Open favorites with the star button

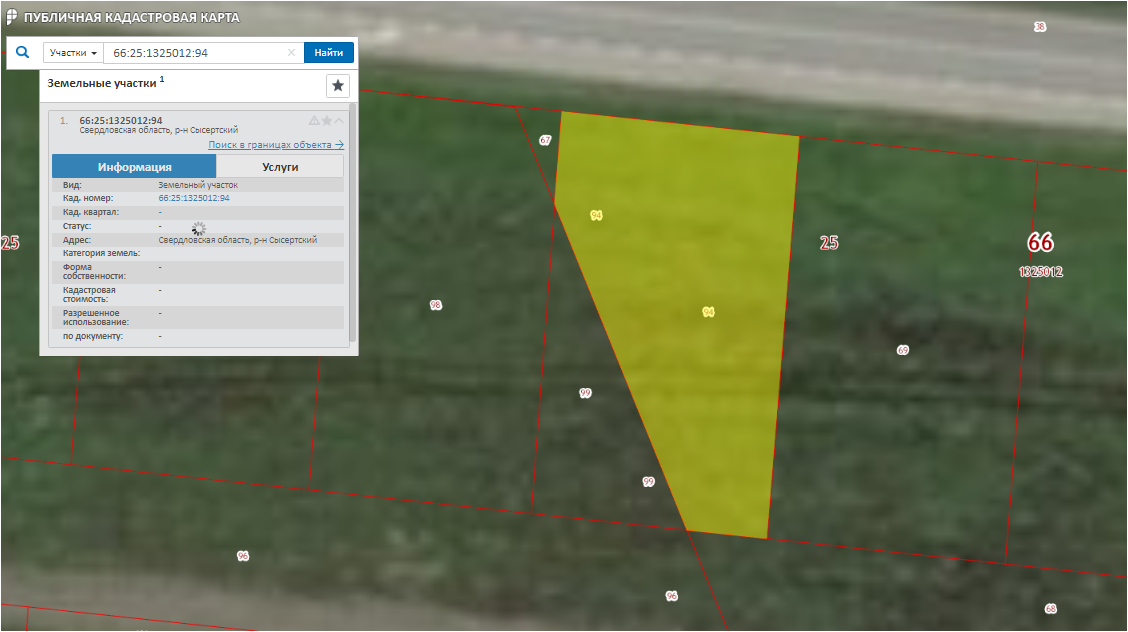click(338, 86)
